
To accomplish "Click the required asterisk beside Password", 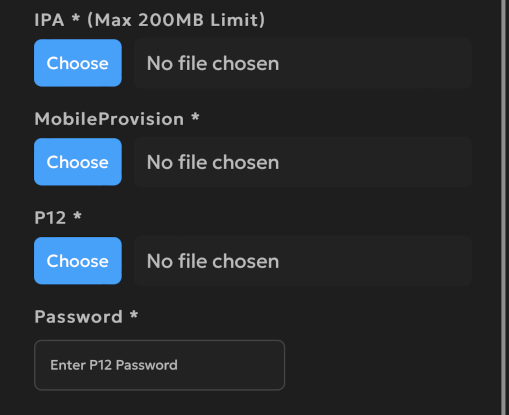I will click(x=134, y=314).
